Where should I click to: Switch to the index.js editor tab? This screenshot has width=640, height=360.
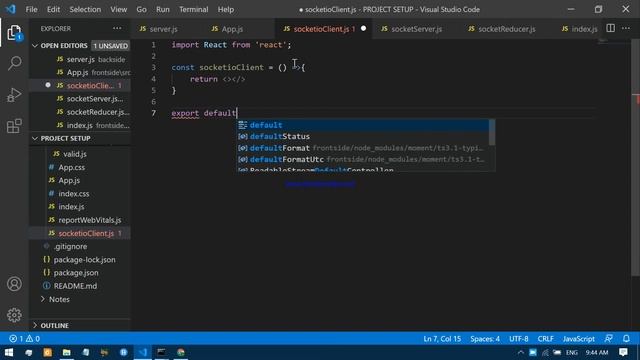584,29
